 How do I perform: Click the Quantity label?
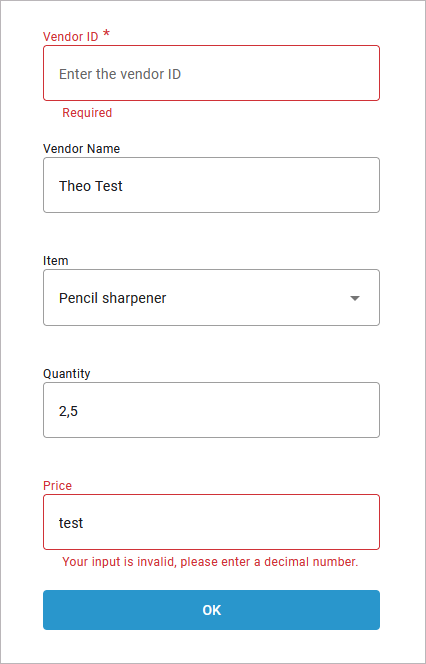point(66,374)
